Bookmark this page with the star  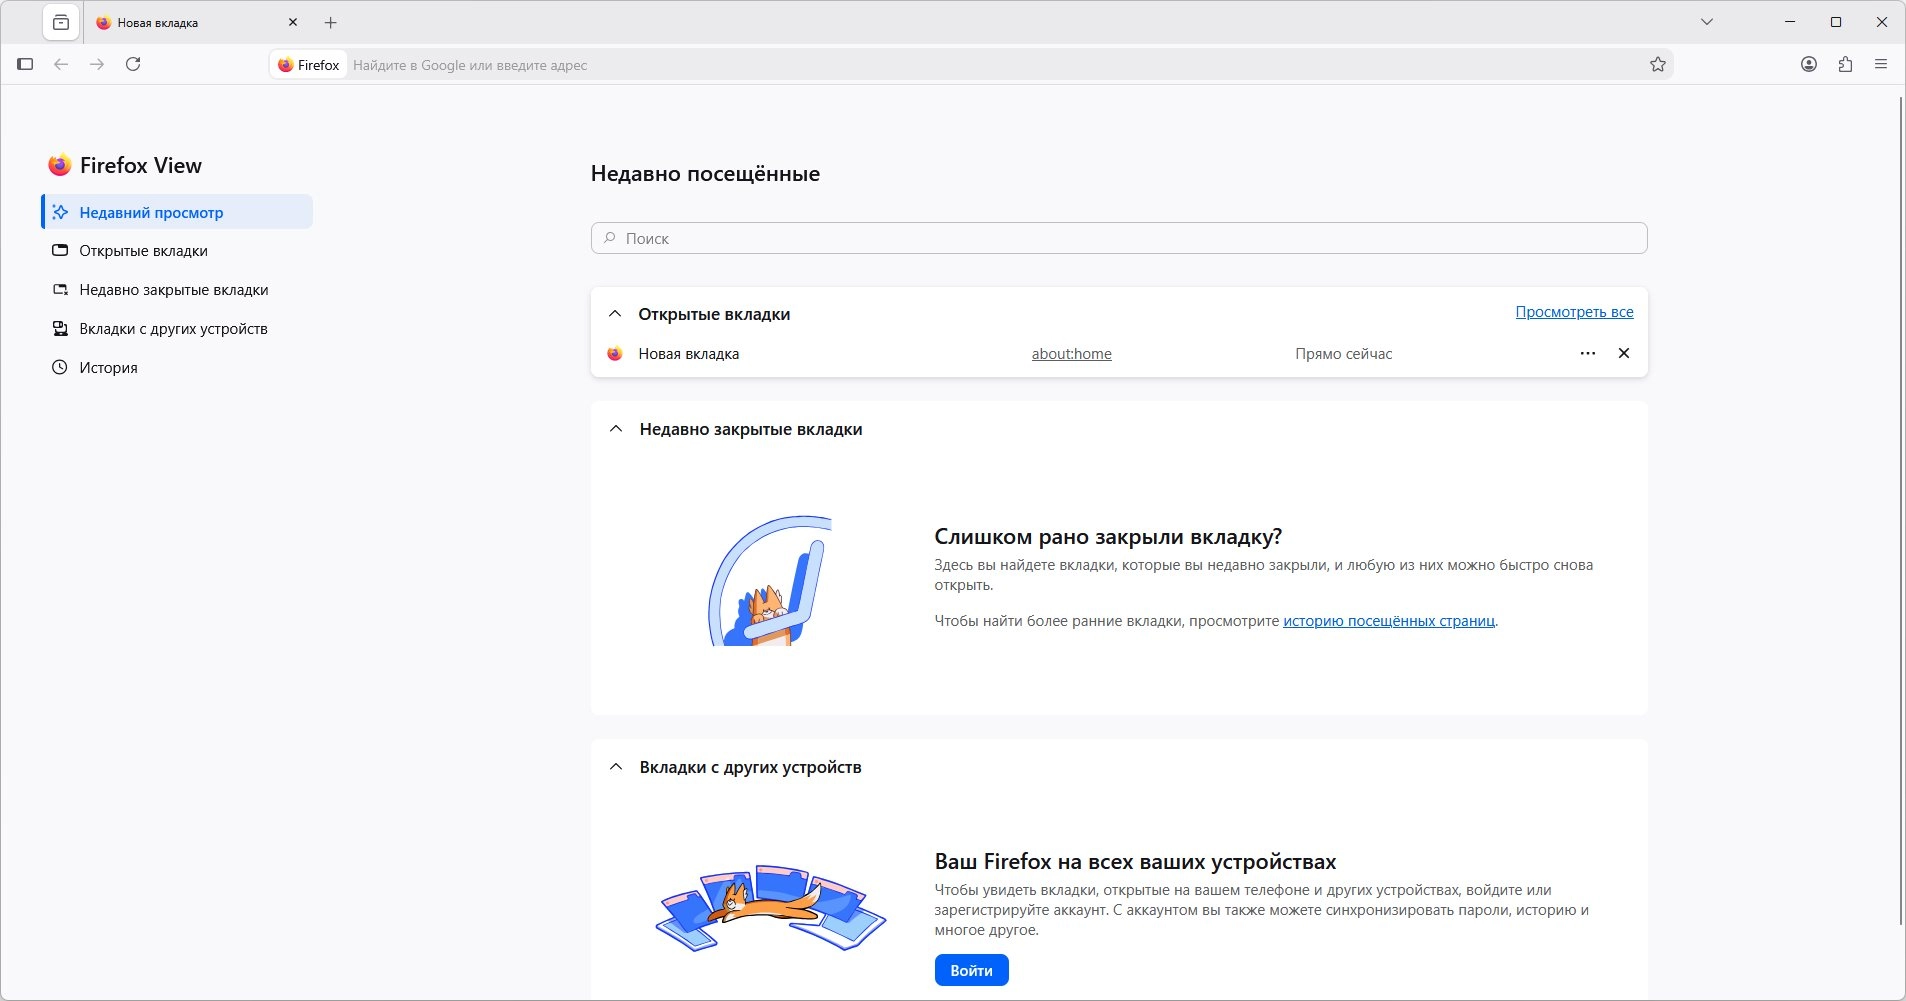click(1658, 65)
